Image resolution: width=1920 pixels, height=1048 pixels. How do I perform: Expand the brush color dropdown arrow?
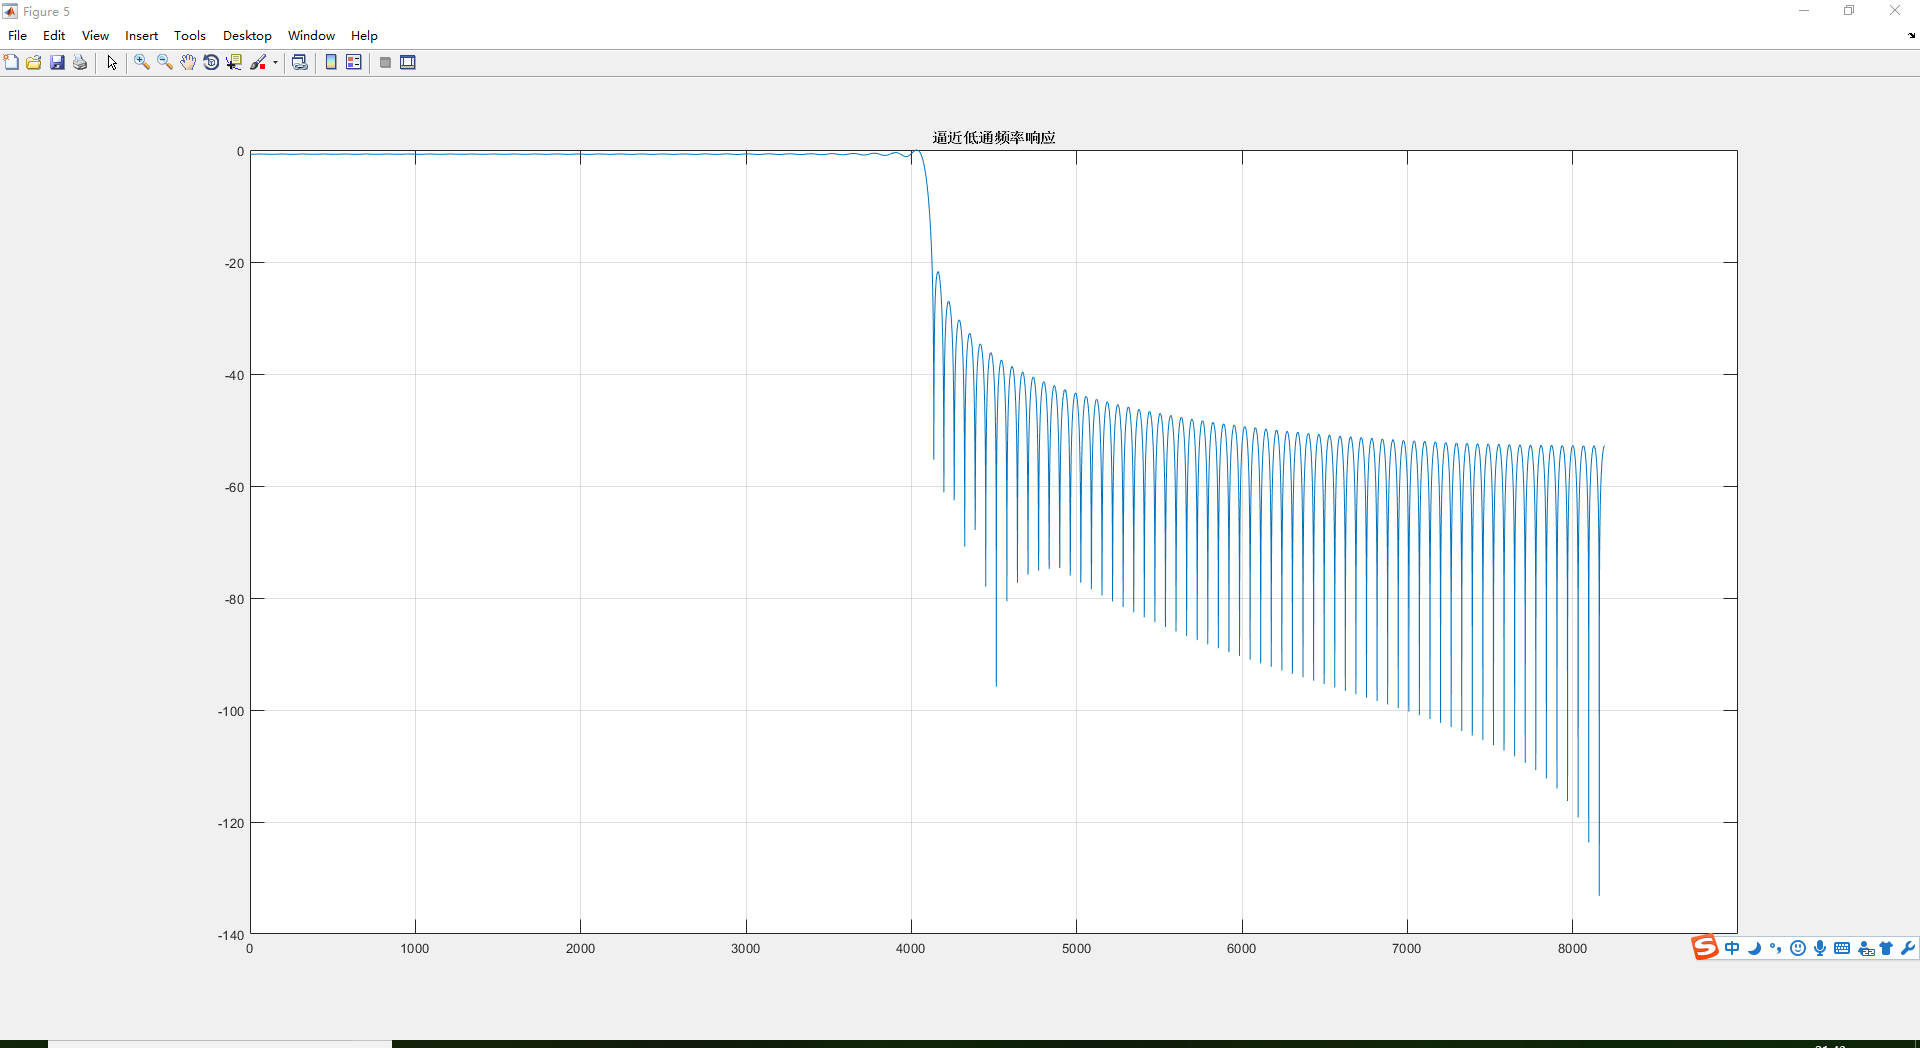point(275,63)
